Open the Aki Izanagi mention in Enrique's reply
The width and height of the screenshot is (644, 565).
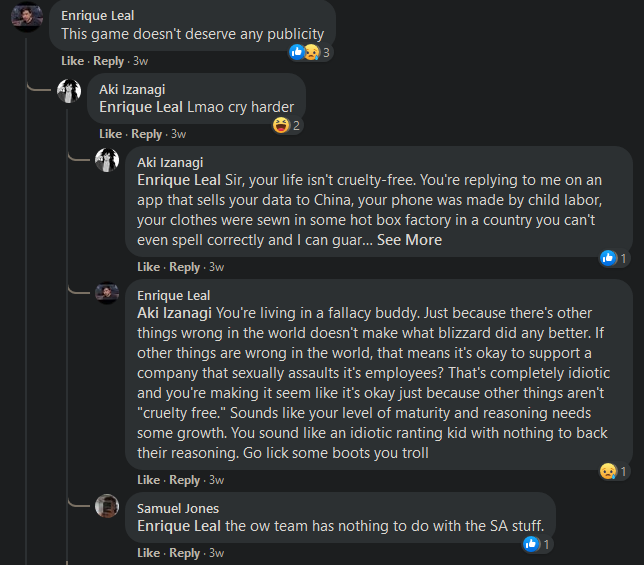click(x=174, y=313)
